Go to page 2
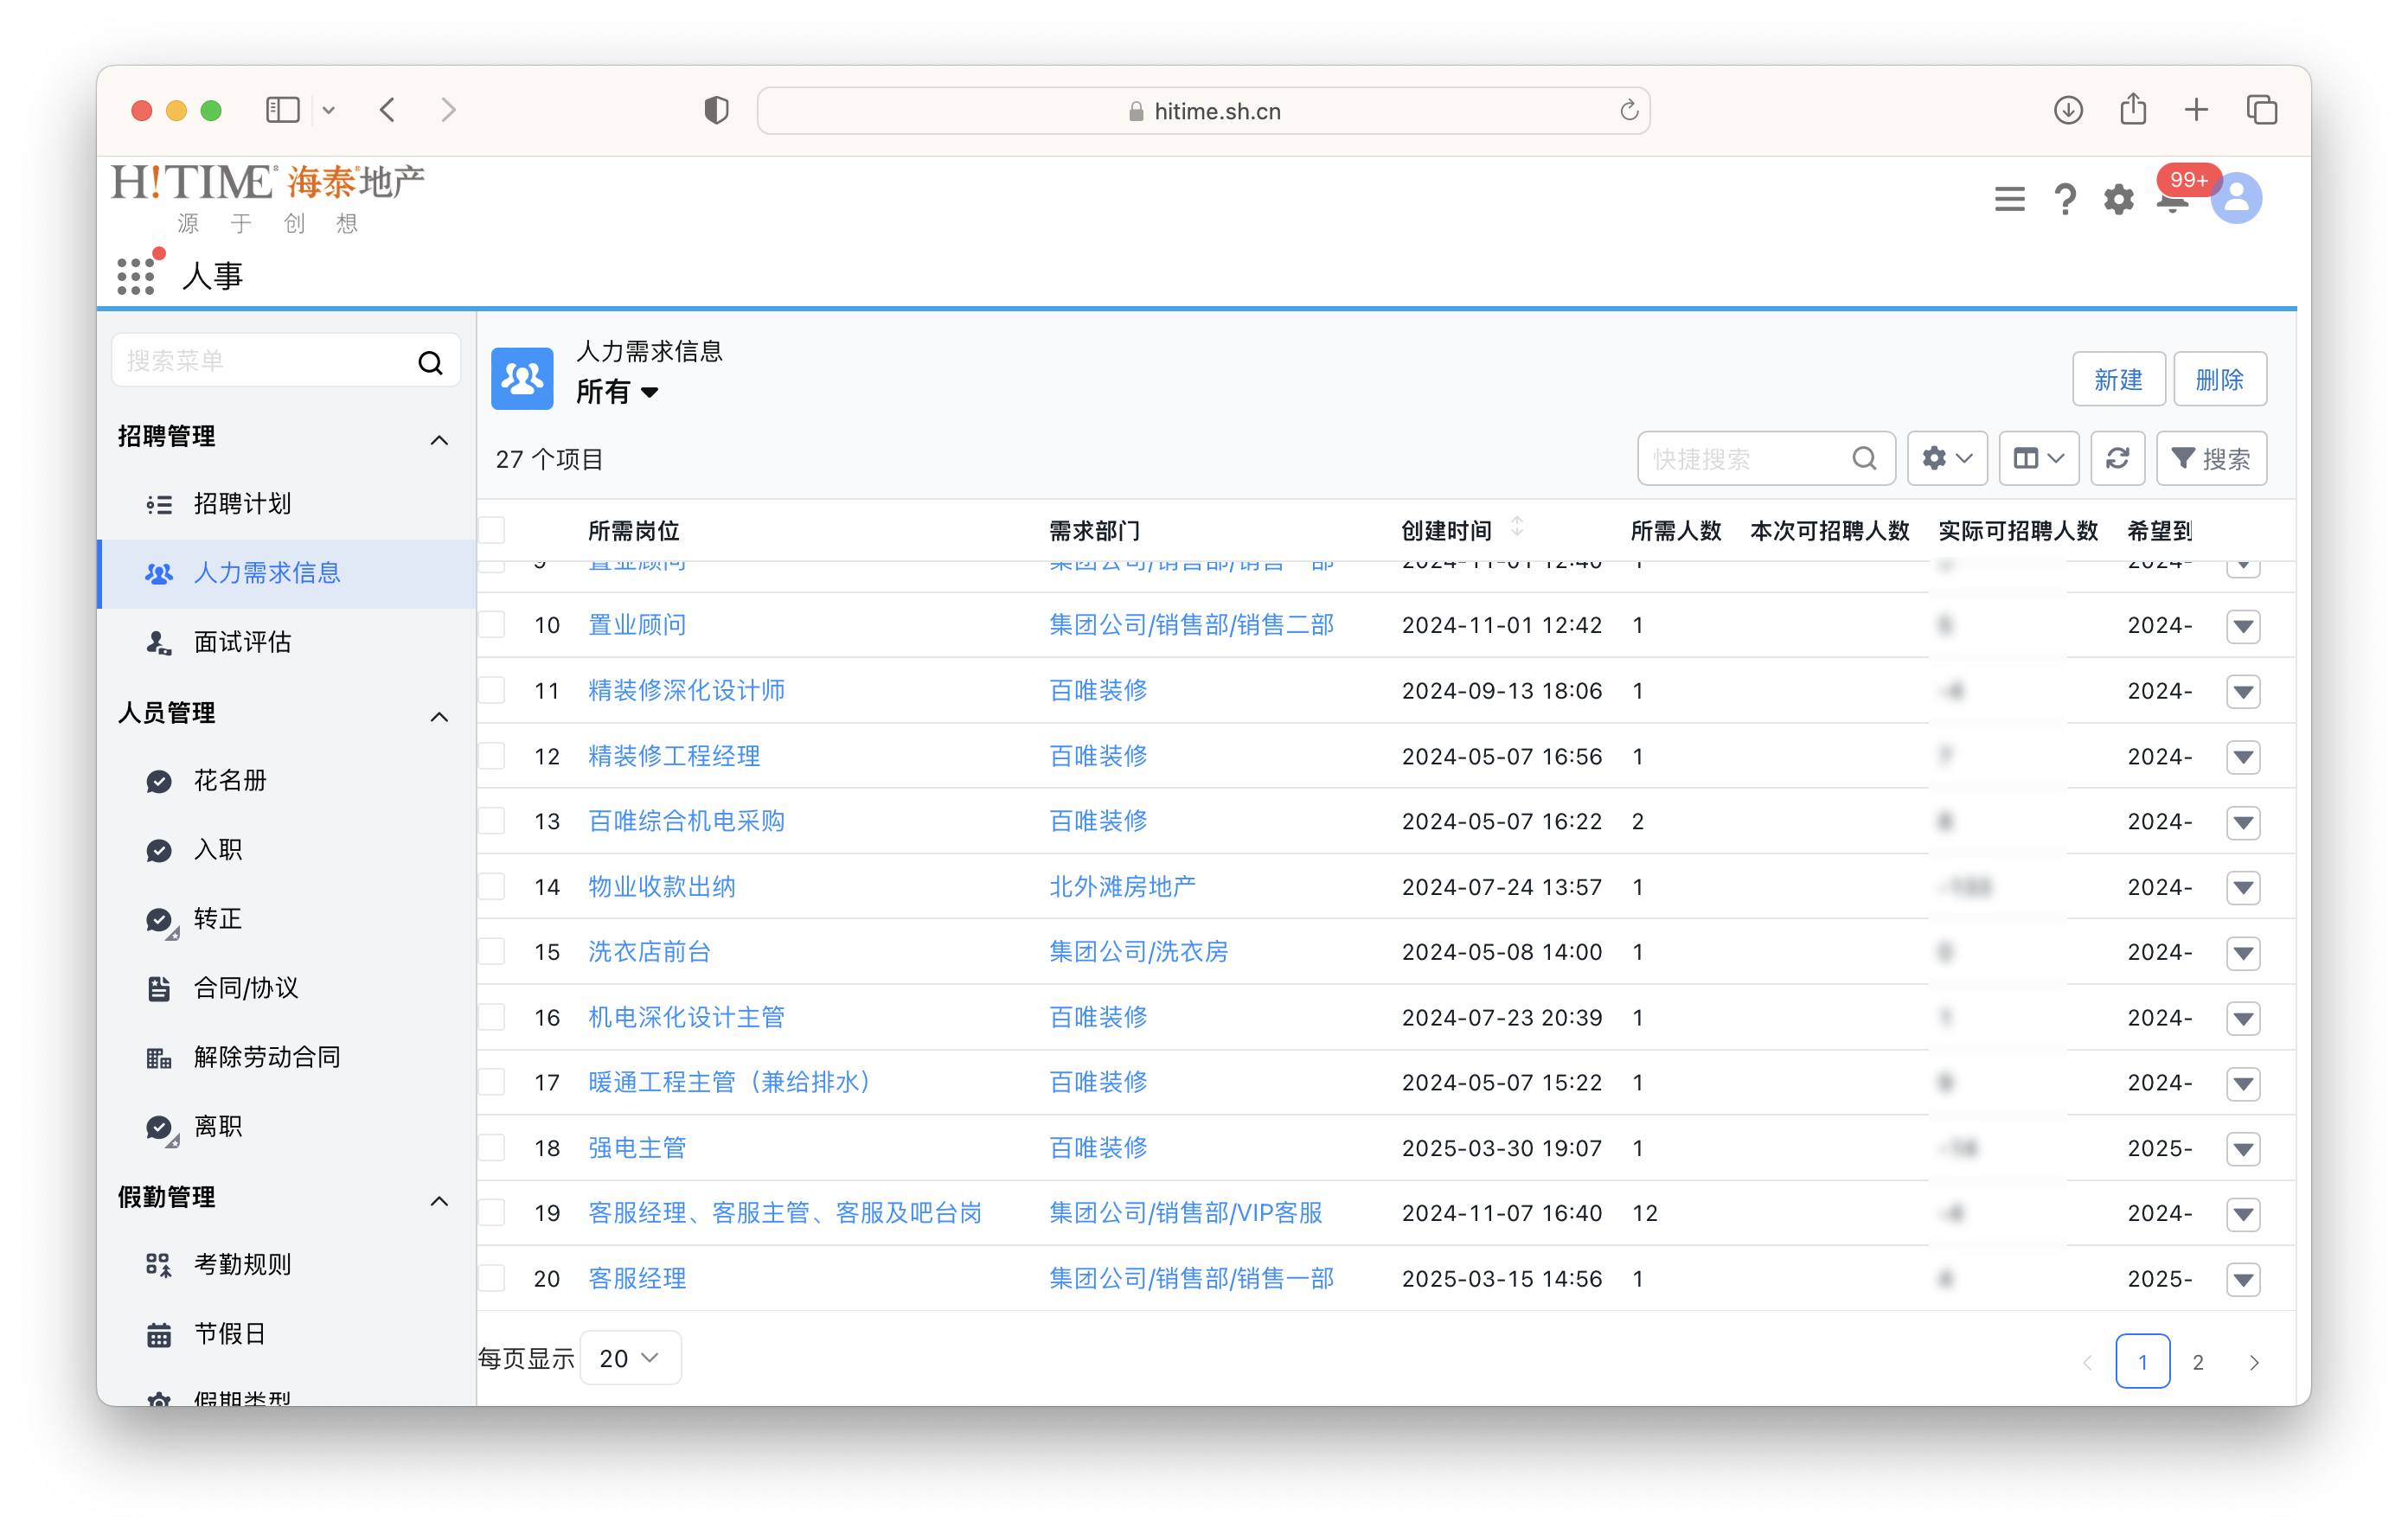 click(2197, 1362)
